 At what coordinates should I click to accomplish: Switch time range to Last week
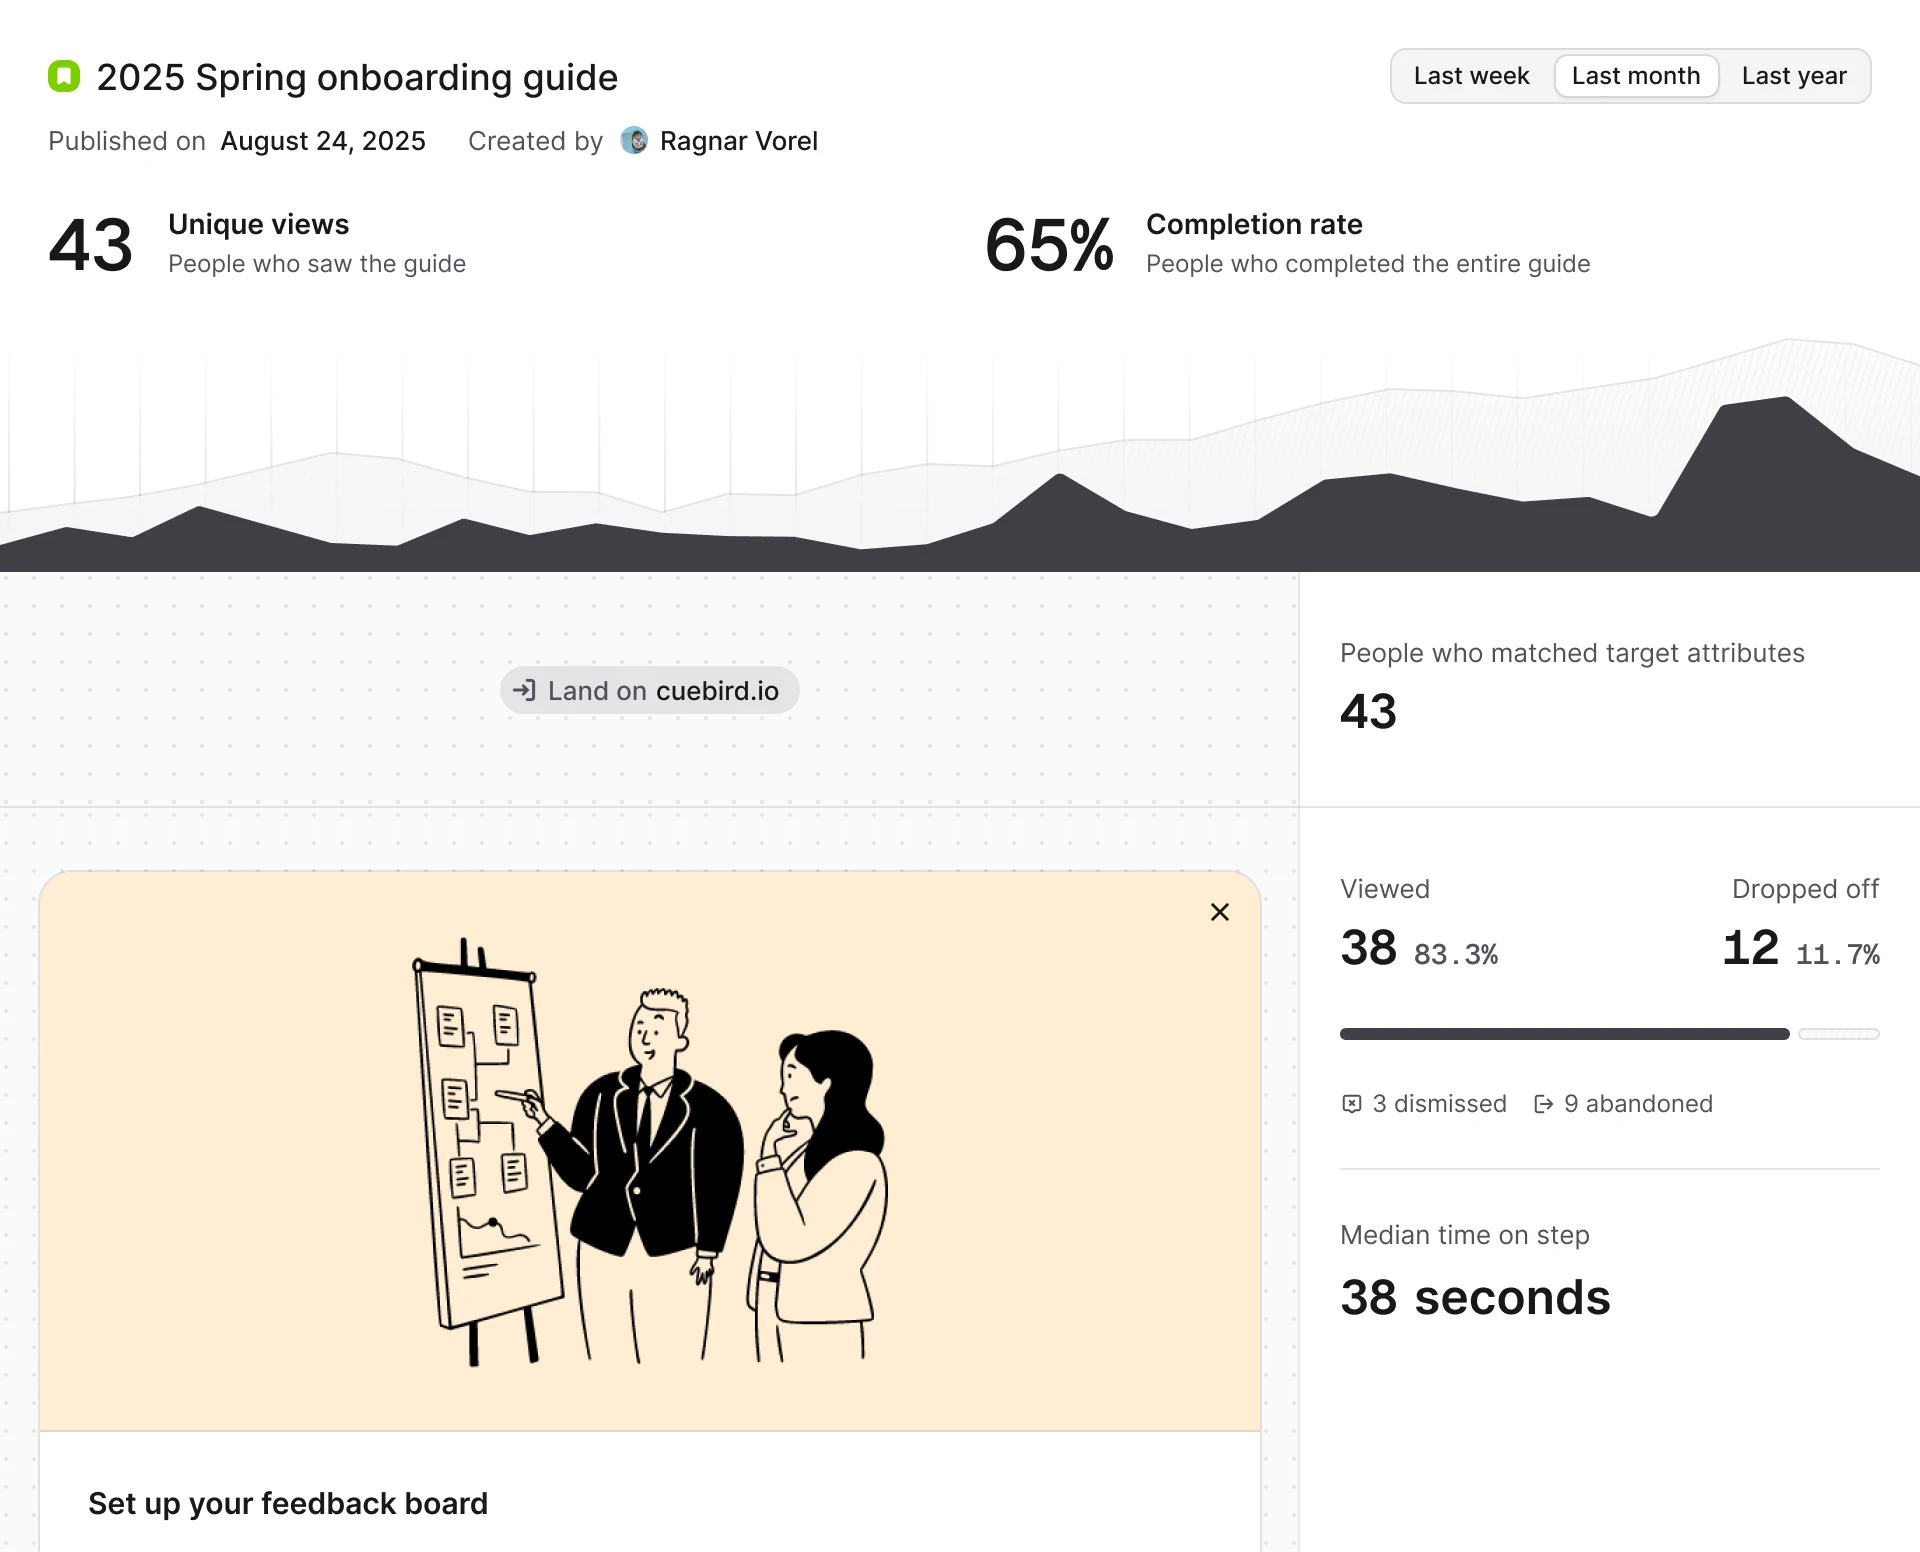click(1471, 76)
